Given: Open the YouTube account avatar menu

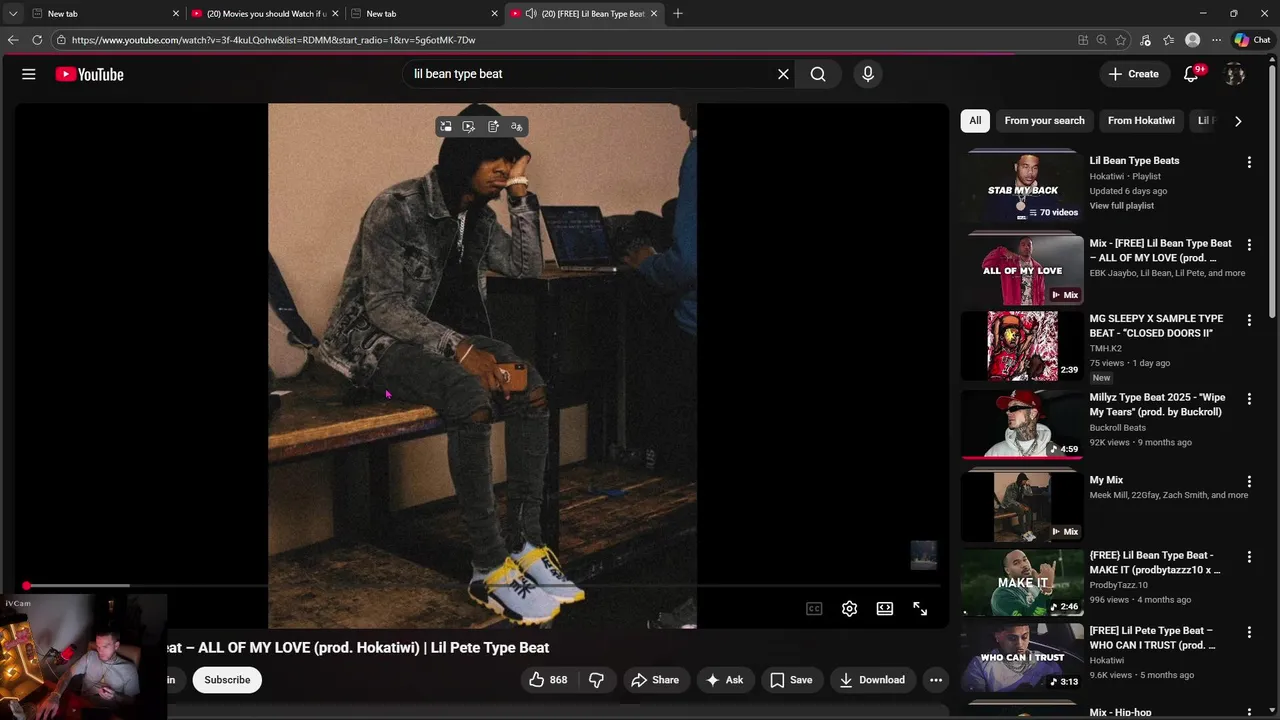Looking at the screenshot, I should point(1235,74).
